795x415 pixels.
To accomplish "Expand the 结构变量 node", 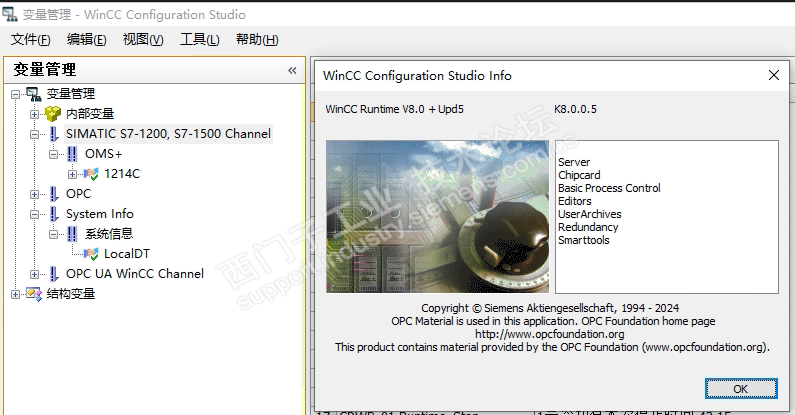I will 15,294.
